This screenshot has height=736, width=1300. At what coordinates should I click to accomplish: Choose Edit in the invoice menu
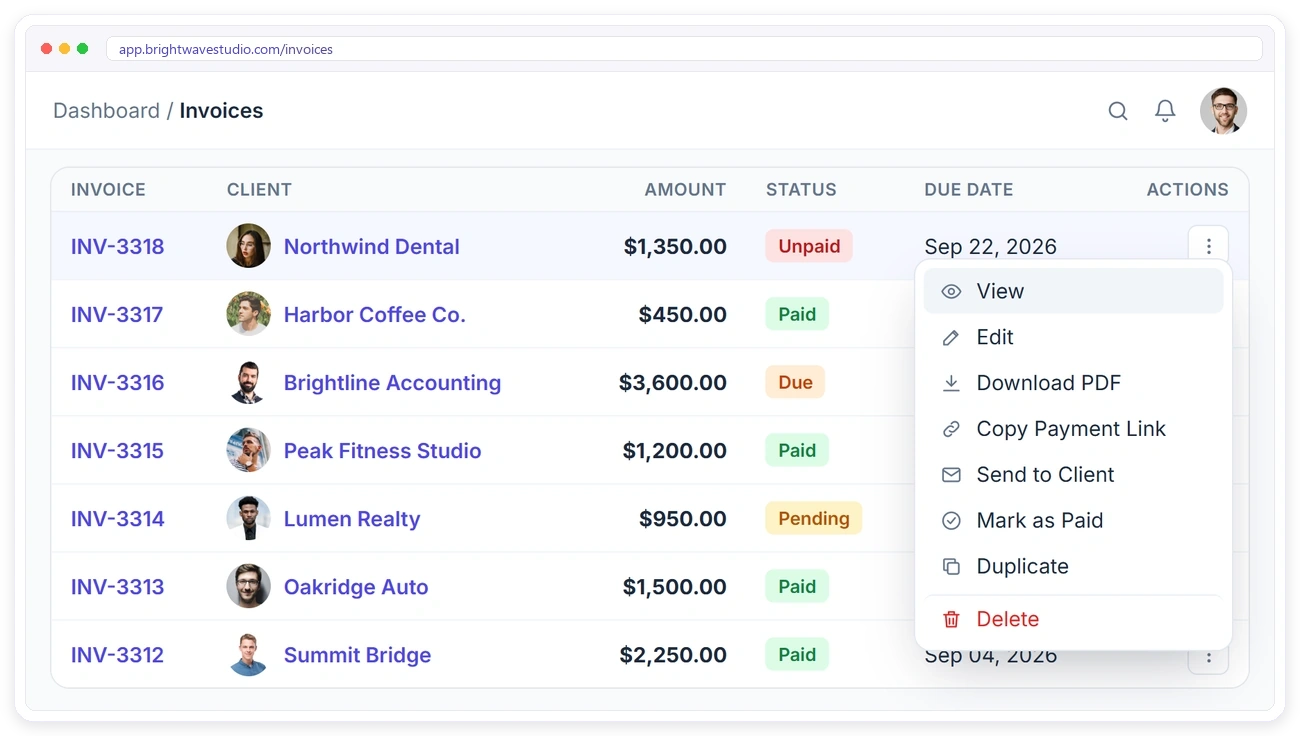[x=1073, y=337]
